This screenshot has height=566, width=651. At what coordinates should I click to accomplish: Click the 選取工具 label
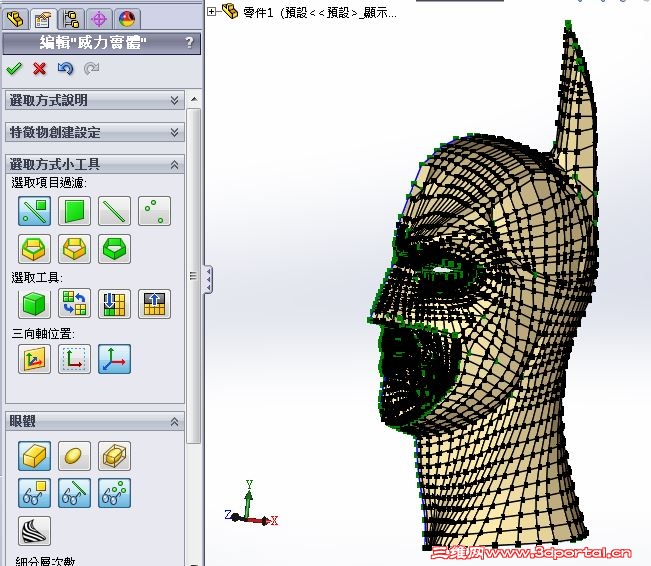(x=37, y=277)
